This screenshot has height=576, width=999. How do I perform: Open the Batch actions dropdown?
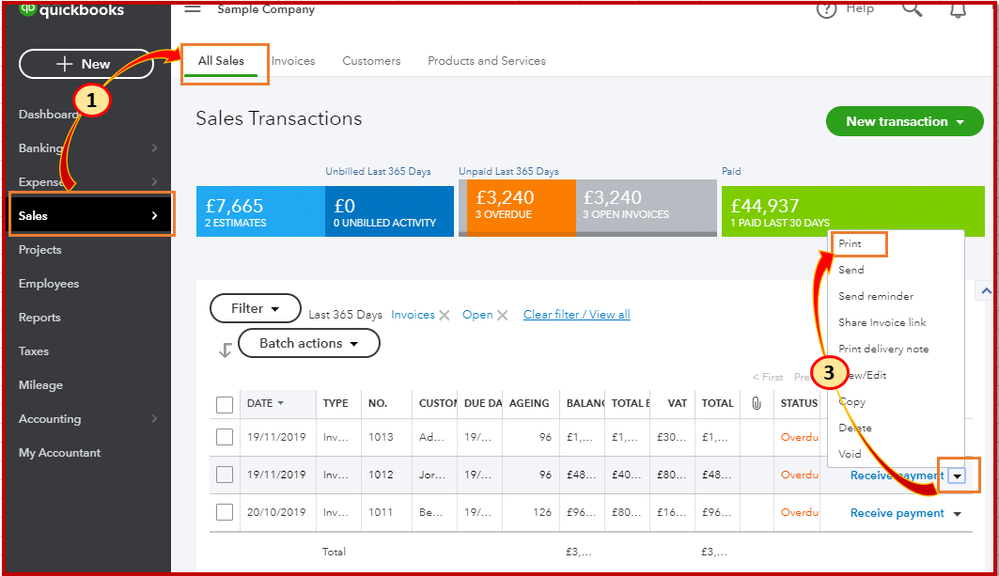tap(309, 343)
